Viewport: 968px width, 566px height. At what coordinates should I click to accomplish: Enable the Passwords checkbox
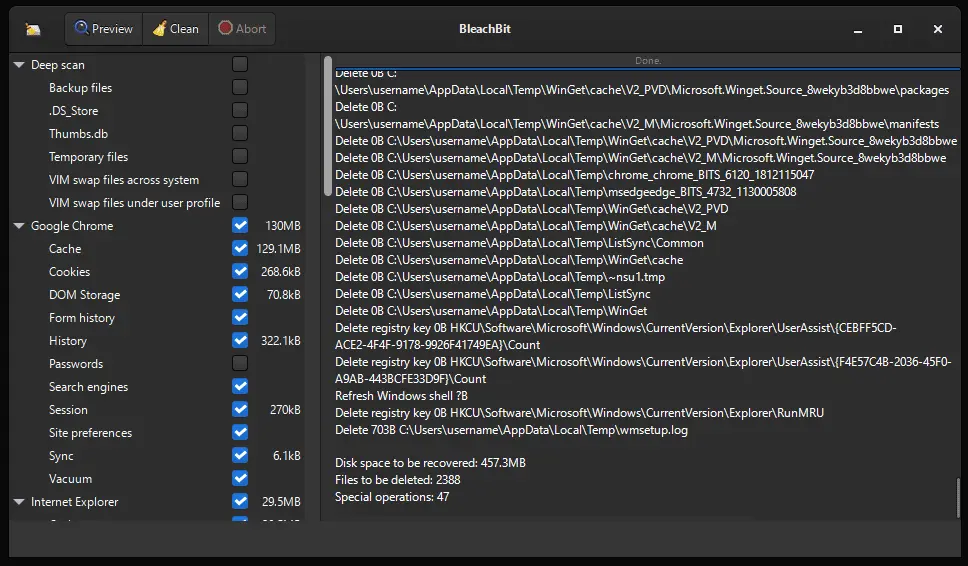pyautogui.click(x=240, y=363)
